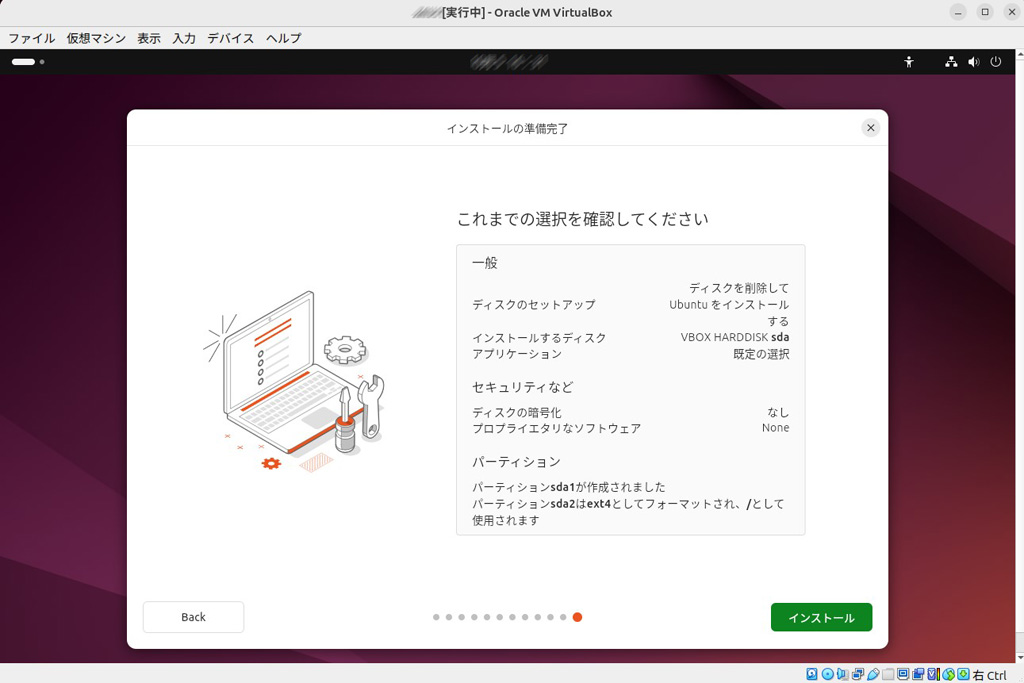Click the パーティション section heading
This screenshot has height=683, width=1024.
pyautogui.click(x=517, y=462)
